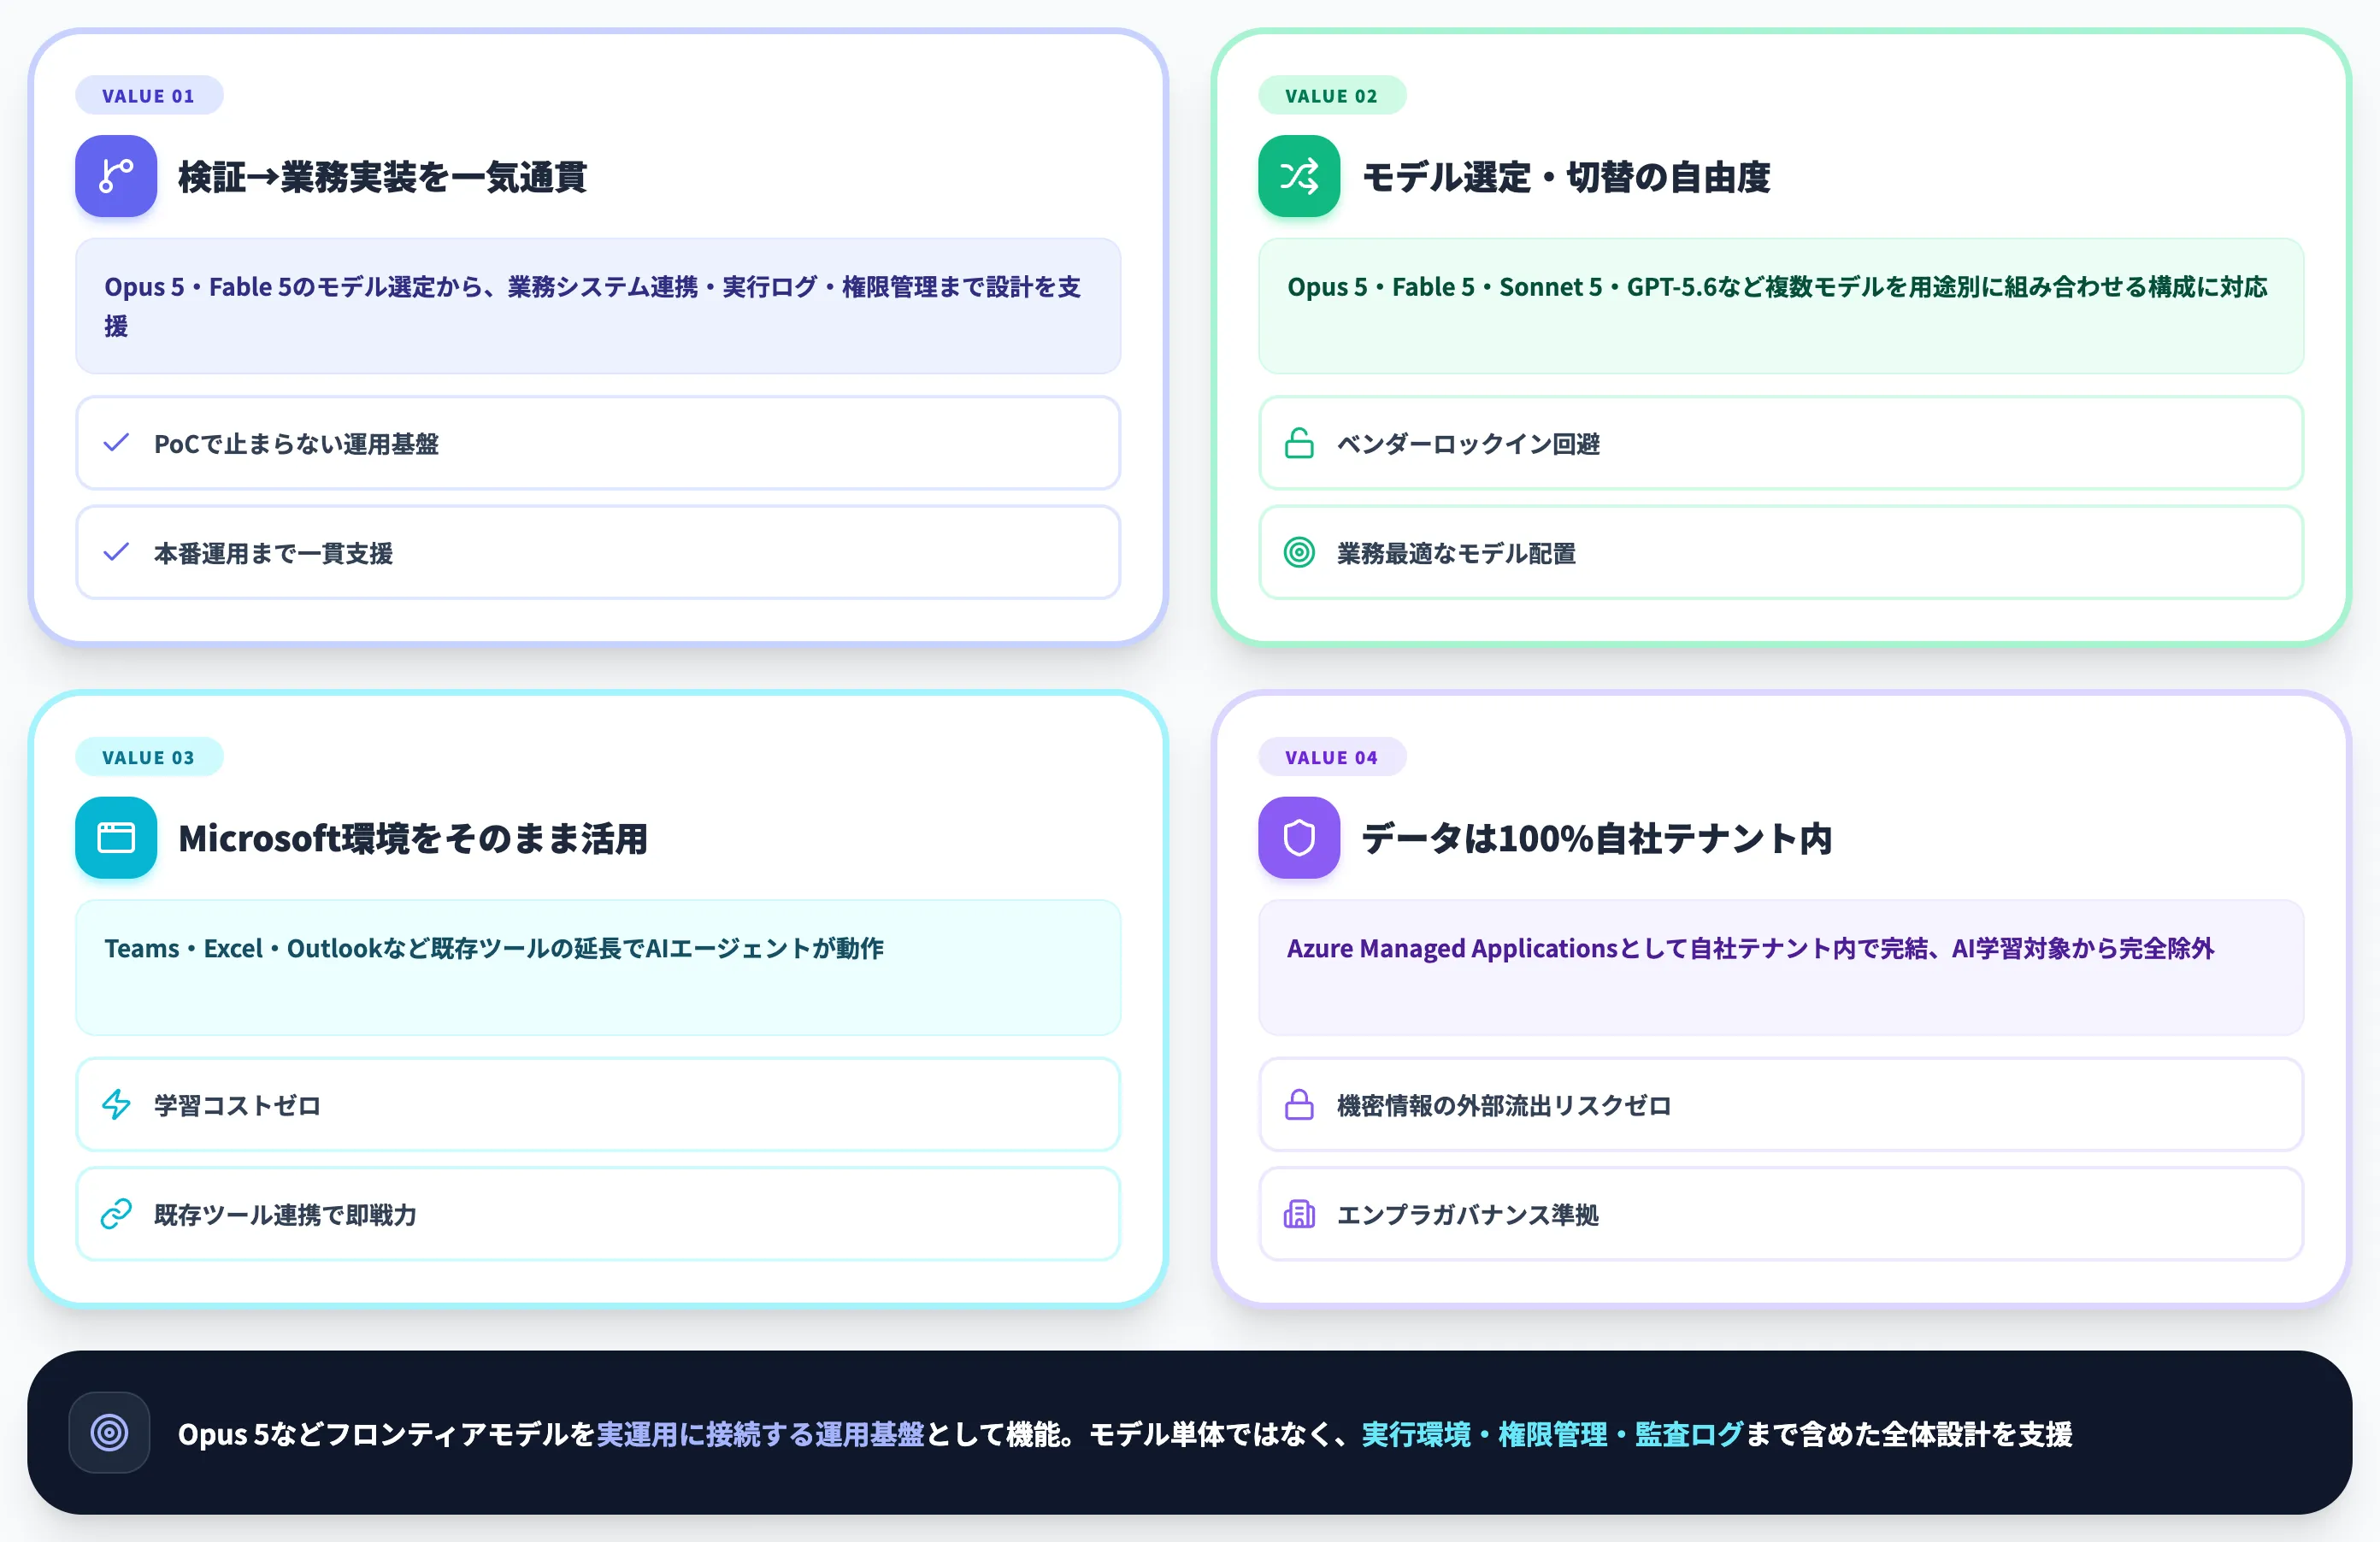Click the purple shield icon for データは100%
The width and height of the screenshot is (2380, 1542).
[x=1299, y=838]
